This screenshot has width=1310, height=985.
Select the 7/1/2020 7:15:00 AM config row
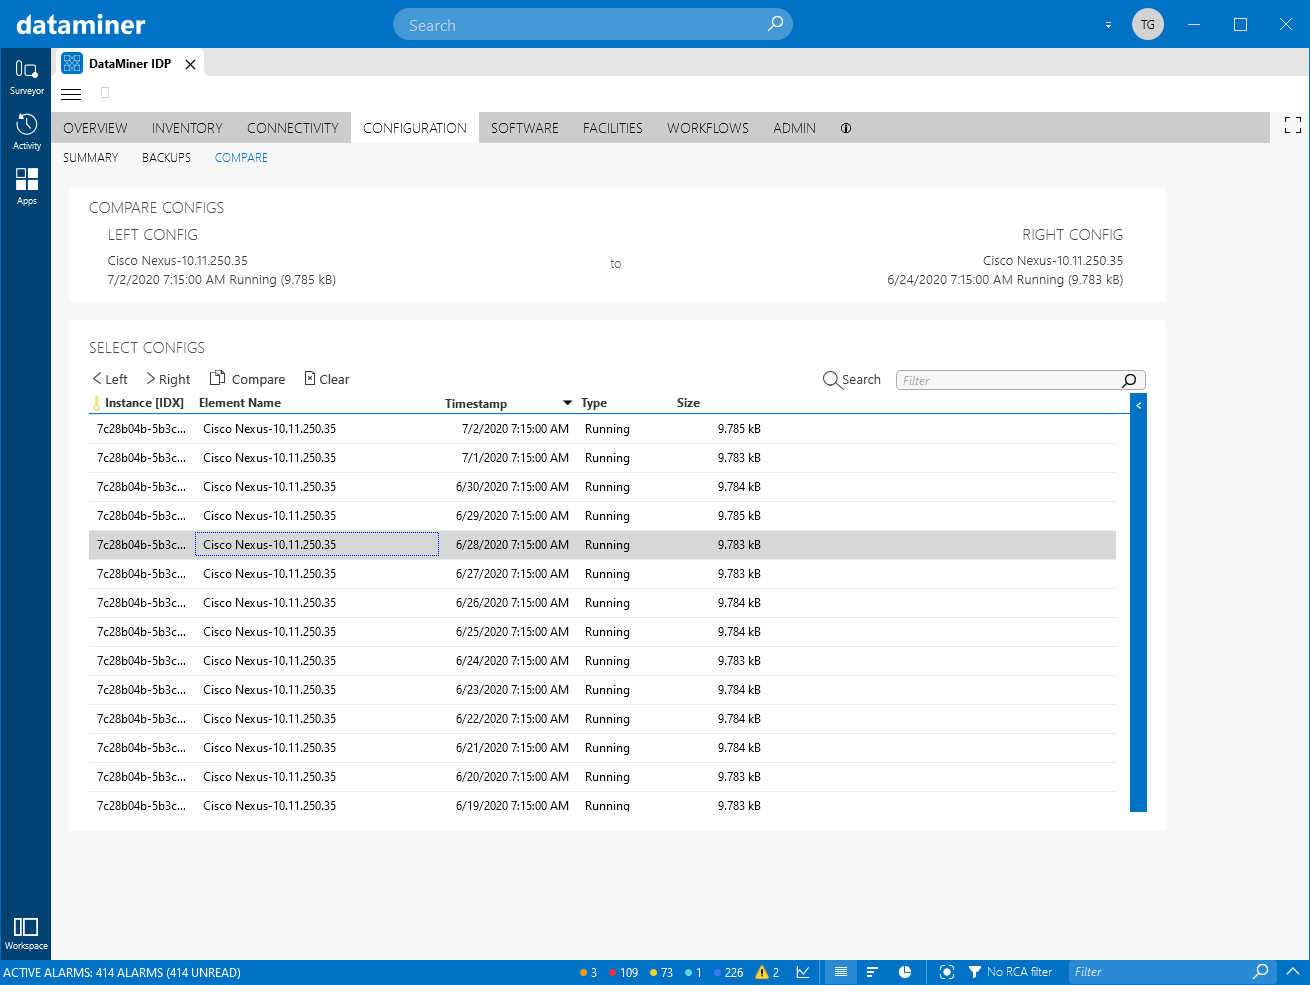coord(602,458)
